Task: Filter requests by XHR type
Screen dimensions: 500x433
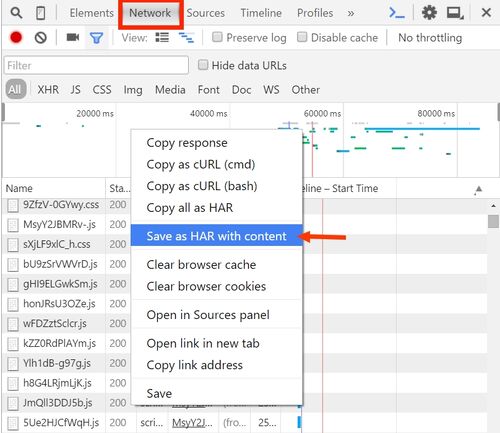Action: (48, 90)
